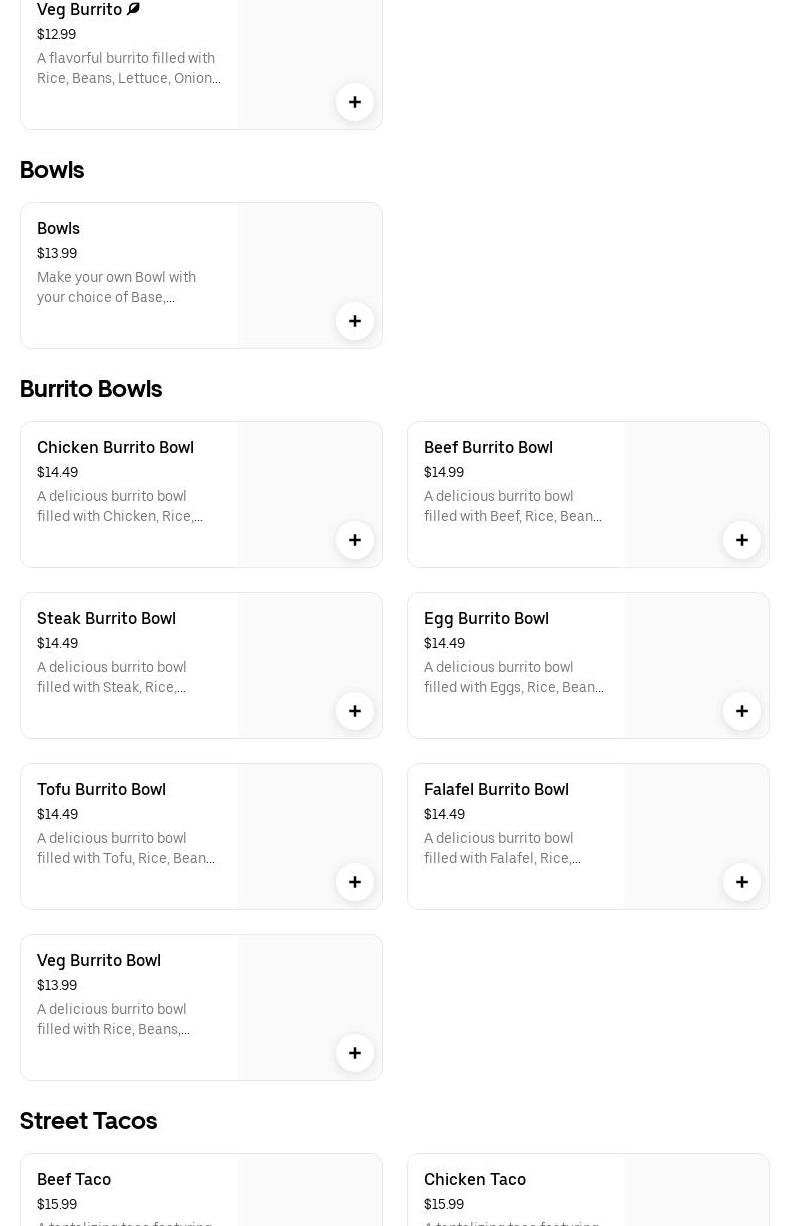Add Veg Burrito to cart
Image resolution: width=804 pixels, height=1226 pixels.
[x=354, y=102]
